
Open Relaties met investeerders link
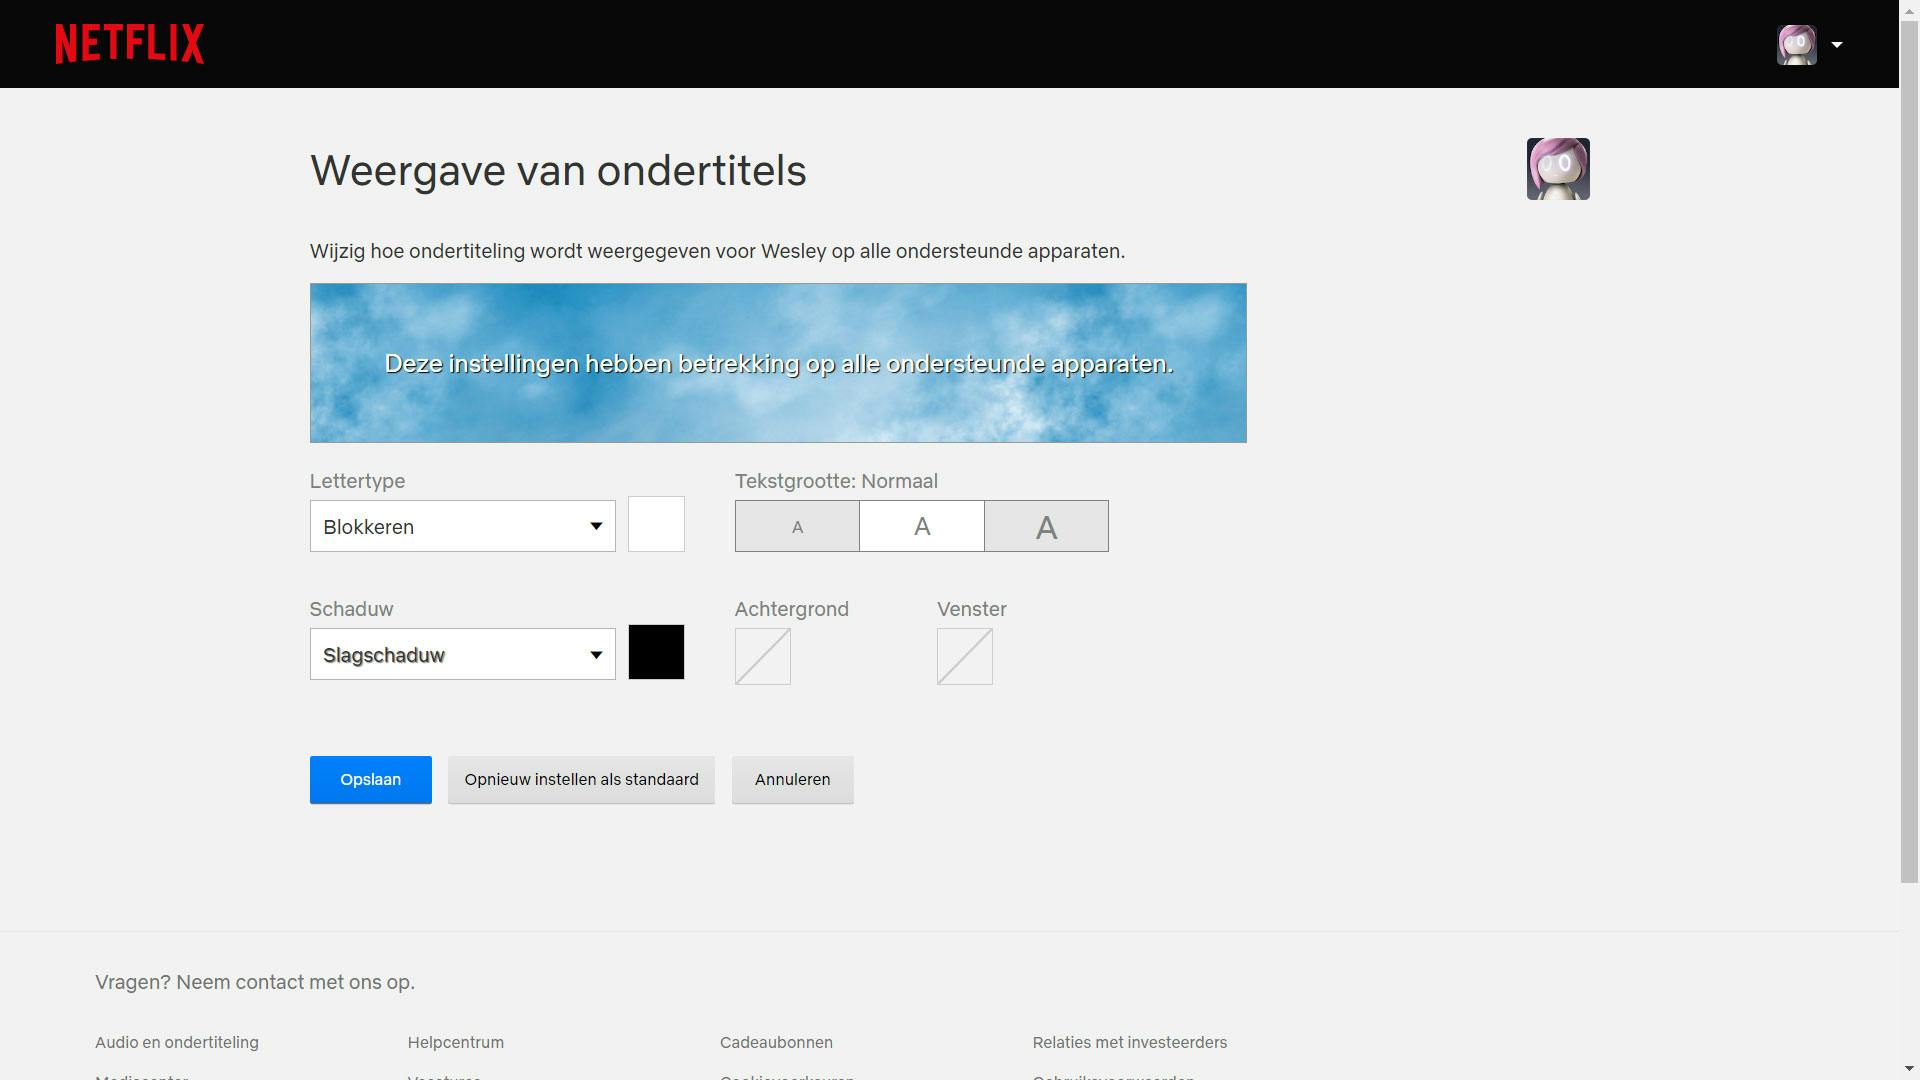1130,1042
